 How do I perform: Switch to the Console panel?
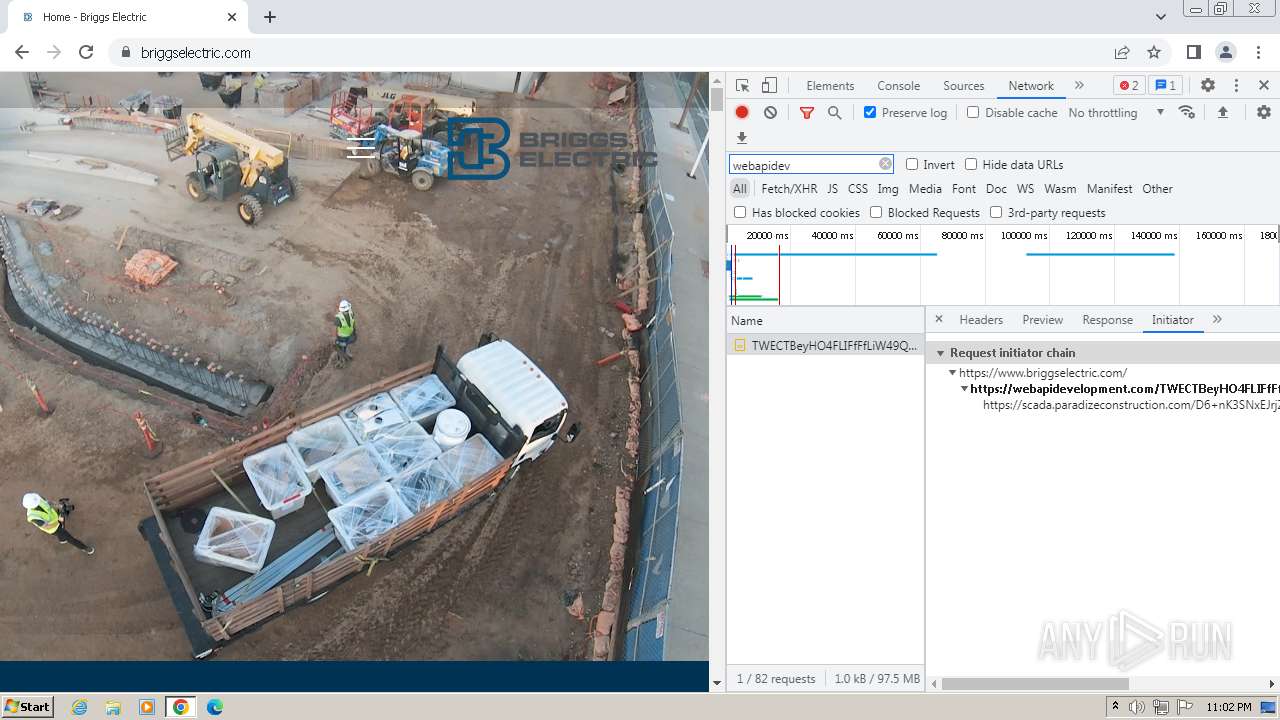coord(898,85)
